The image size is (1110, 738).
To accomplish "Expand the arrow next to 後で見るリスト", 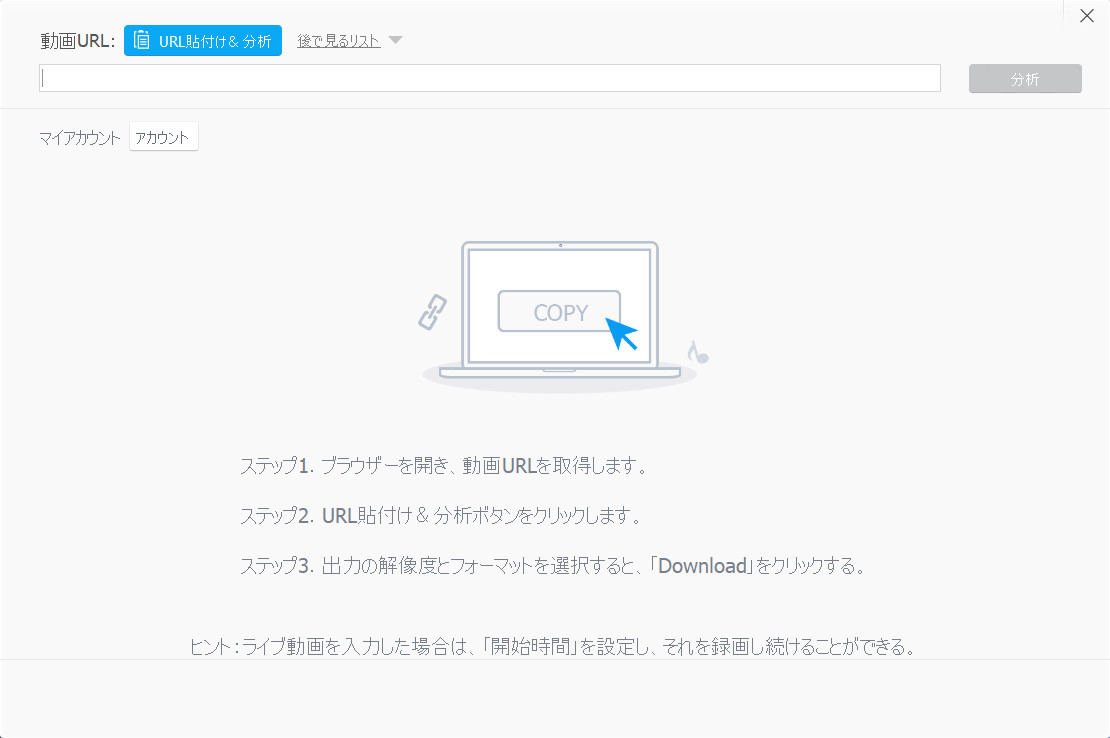I will click(x=395, y=41).
